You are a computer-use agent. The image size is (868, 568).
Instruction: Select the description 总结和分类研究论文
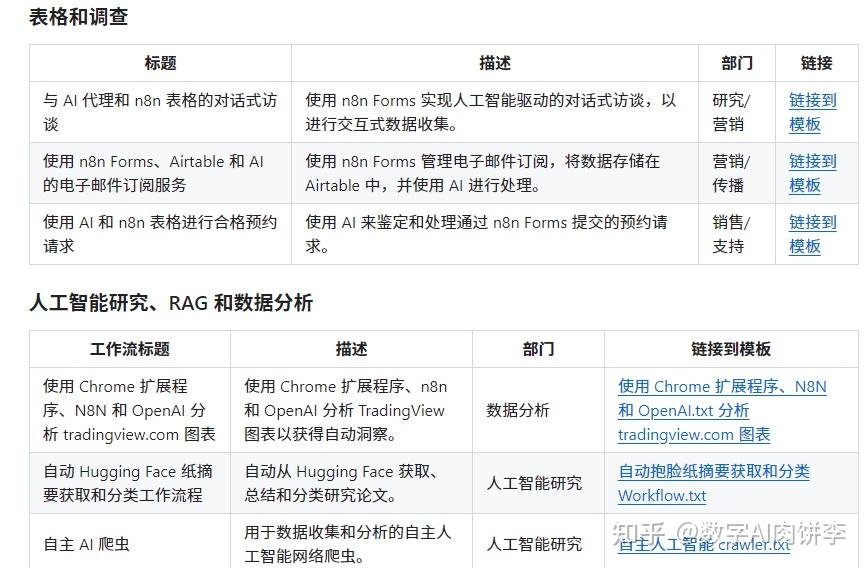click(352, 483)
